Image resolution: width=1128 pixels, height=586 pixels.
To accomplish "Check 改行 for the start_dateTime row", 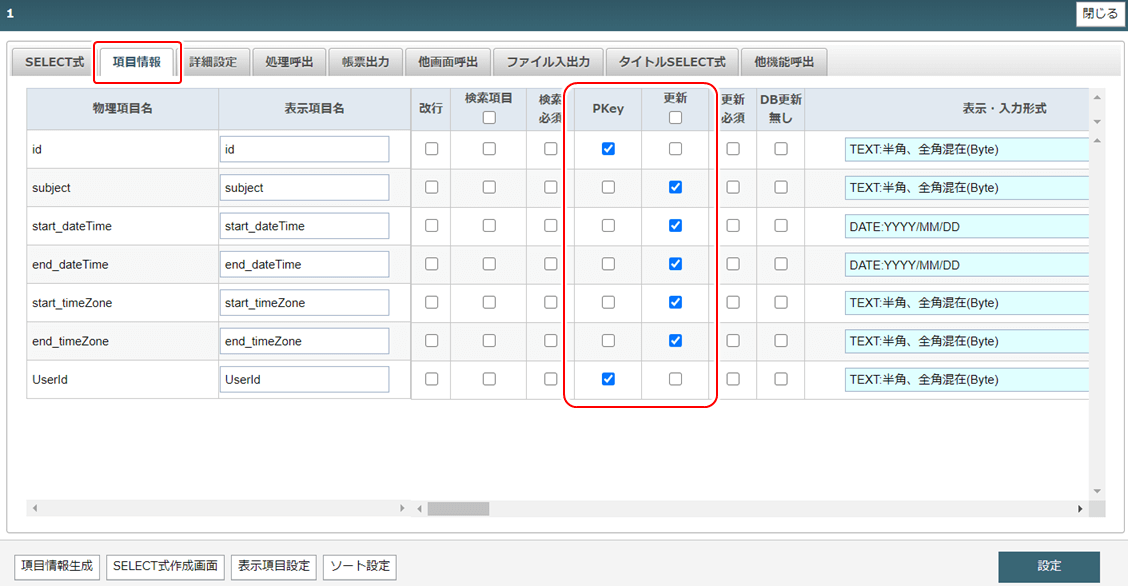I will [x=431, y=226].
